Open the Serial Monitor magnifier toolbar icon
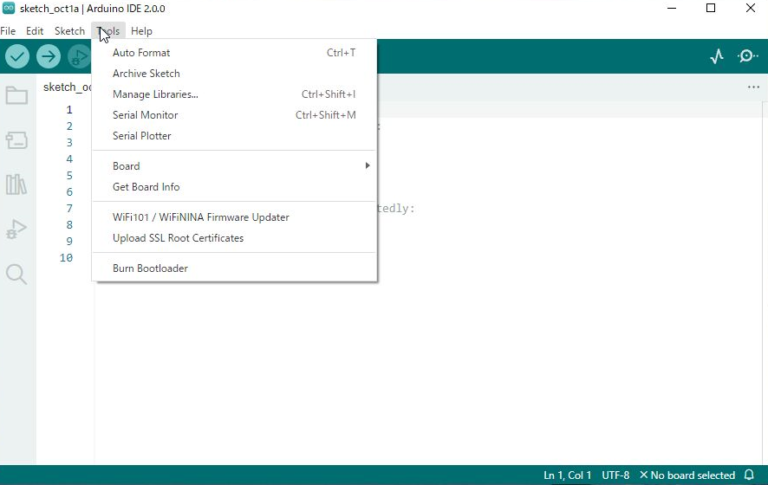 [x=747, y=56]
